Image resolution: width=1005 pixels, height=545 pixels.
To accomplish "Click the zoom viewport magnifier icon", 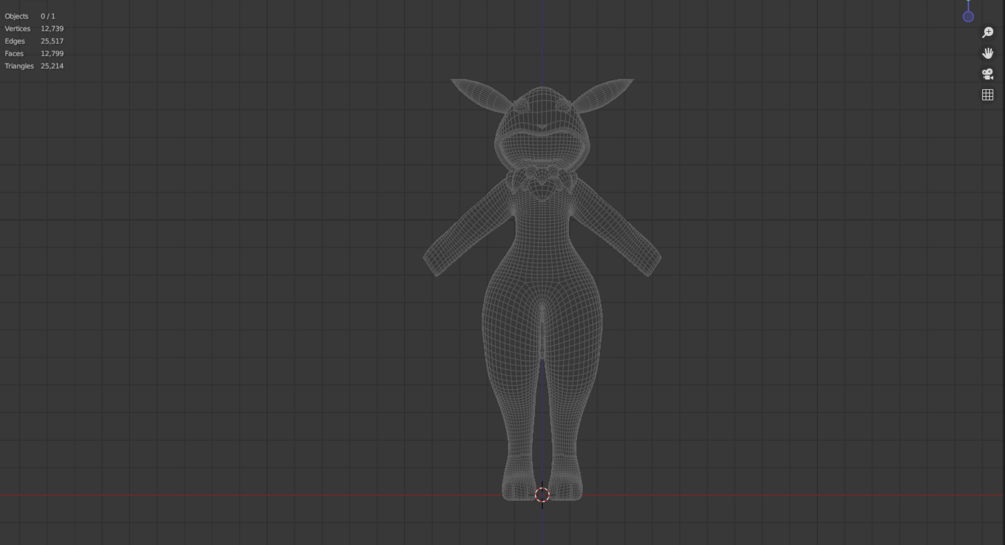I will (x=988, y=32).
